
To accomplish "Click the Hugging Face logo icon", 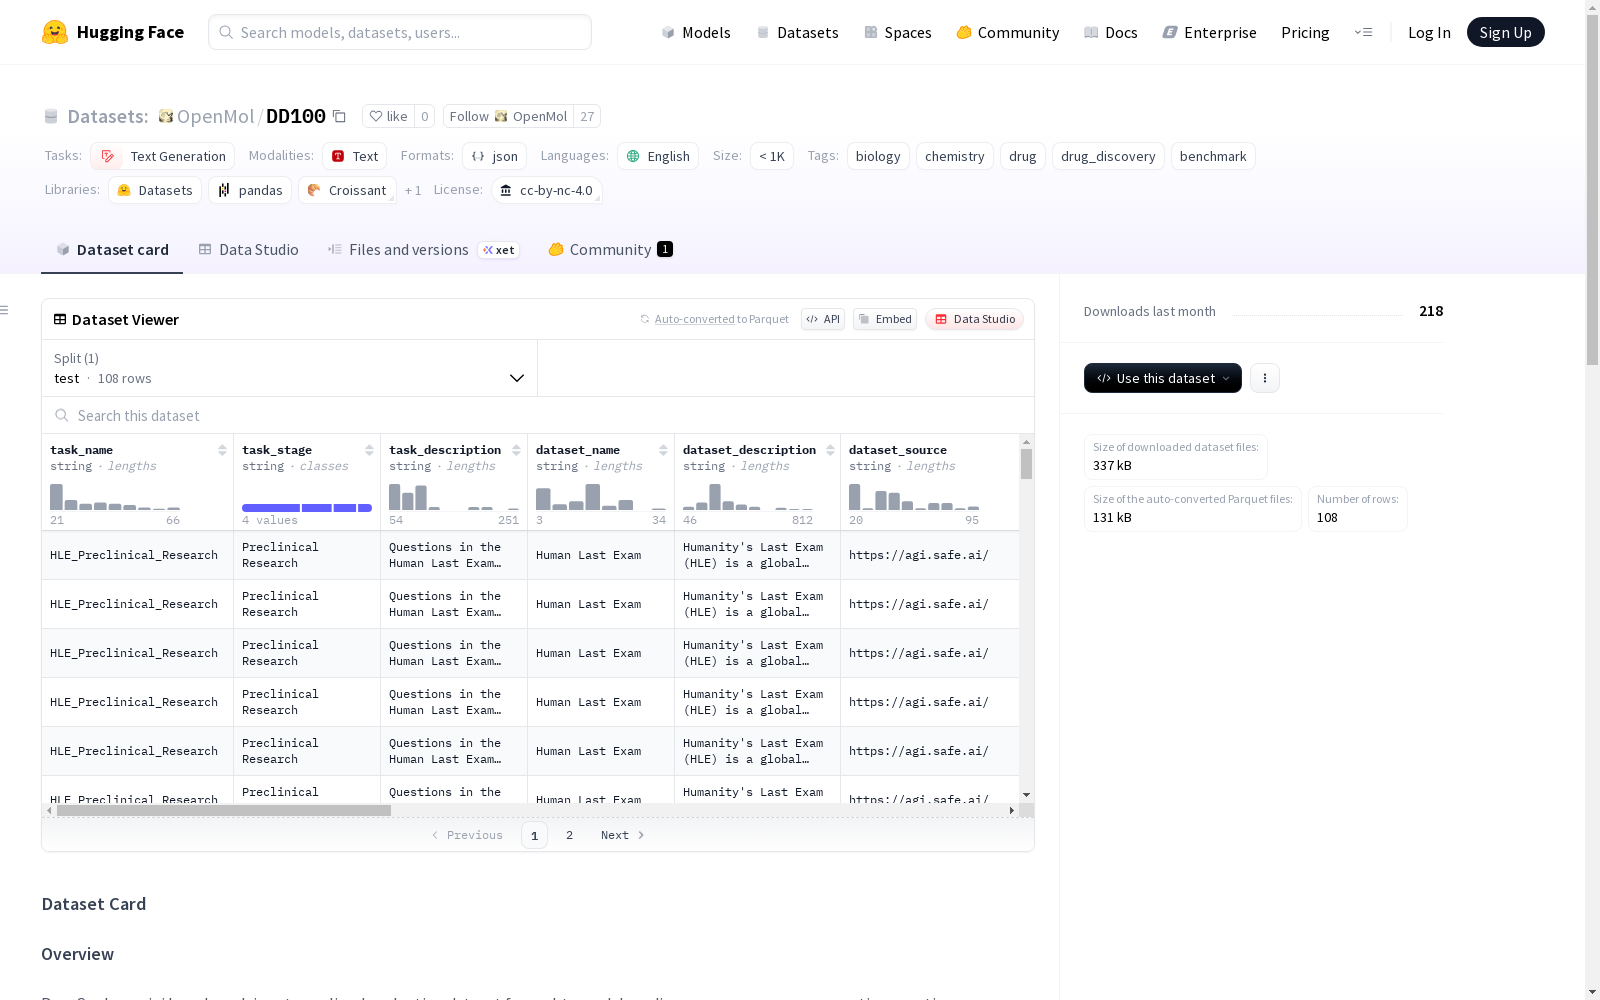I will (x=55, y=32).
